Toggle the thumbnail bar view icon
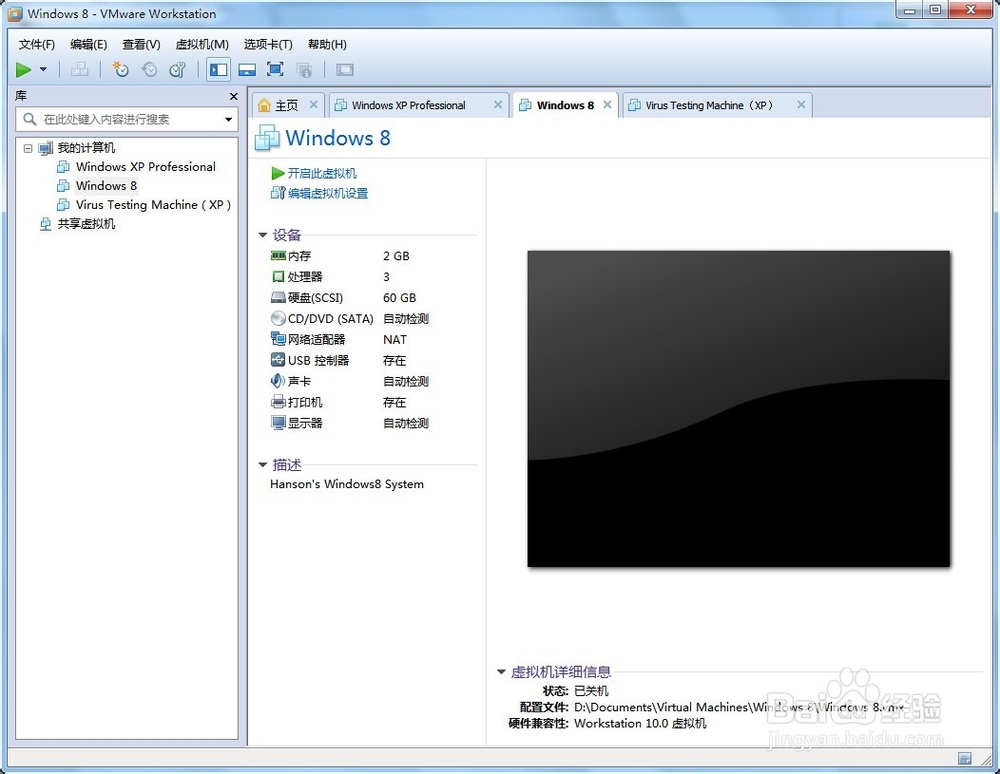This screenshot has width=1000, height=774. [247, 69]
